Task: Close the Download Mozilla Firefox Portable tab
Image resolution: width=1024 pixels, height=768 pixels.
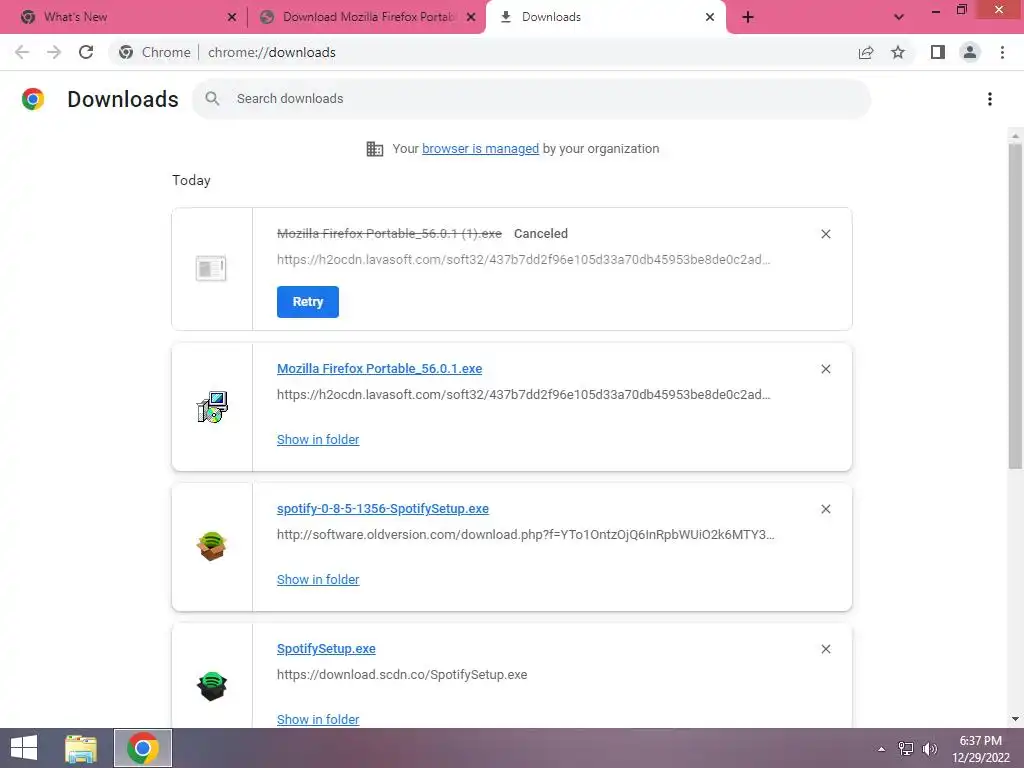Action: point(471,17)
